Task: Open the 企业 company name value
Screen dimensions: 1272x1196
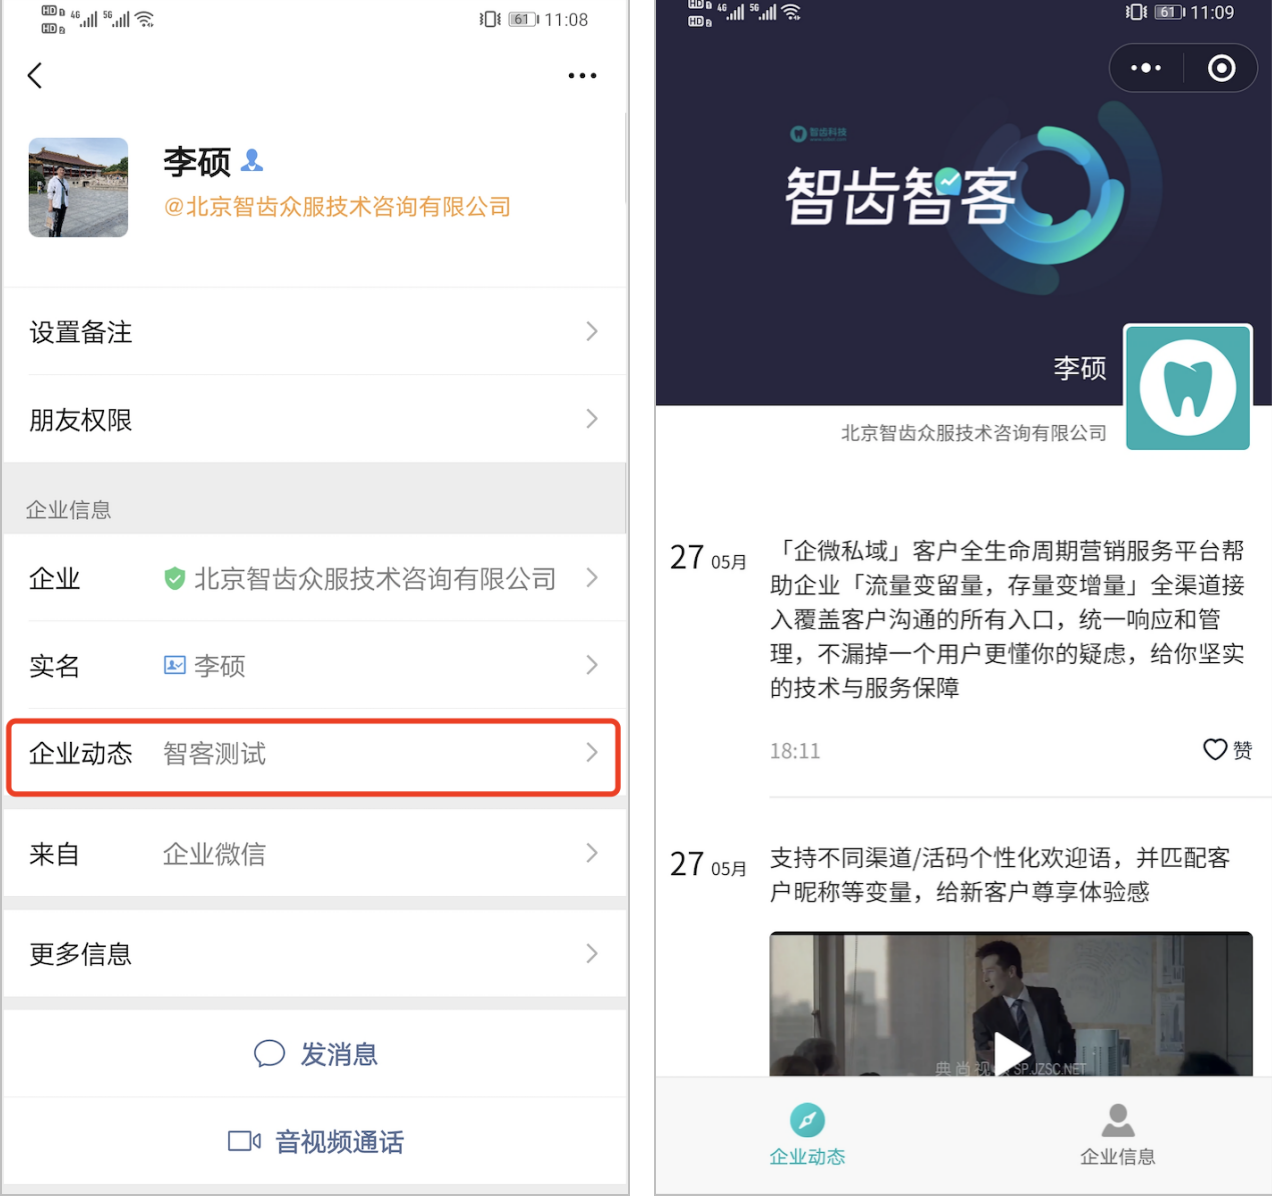Action: [375, 579]
